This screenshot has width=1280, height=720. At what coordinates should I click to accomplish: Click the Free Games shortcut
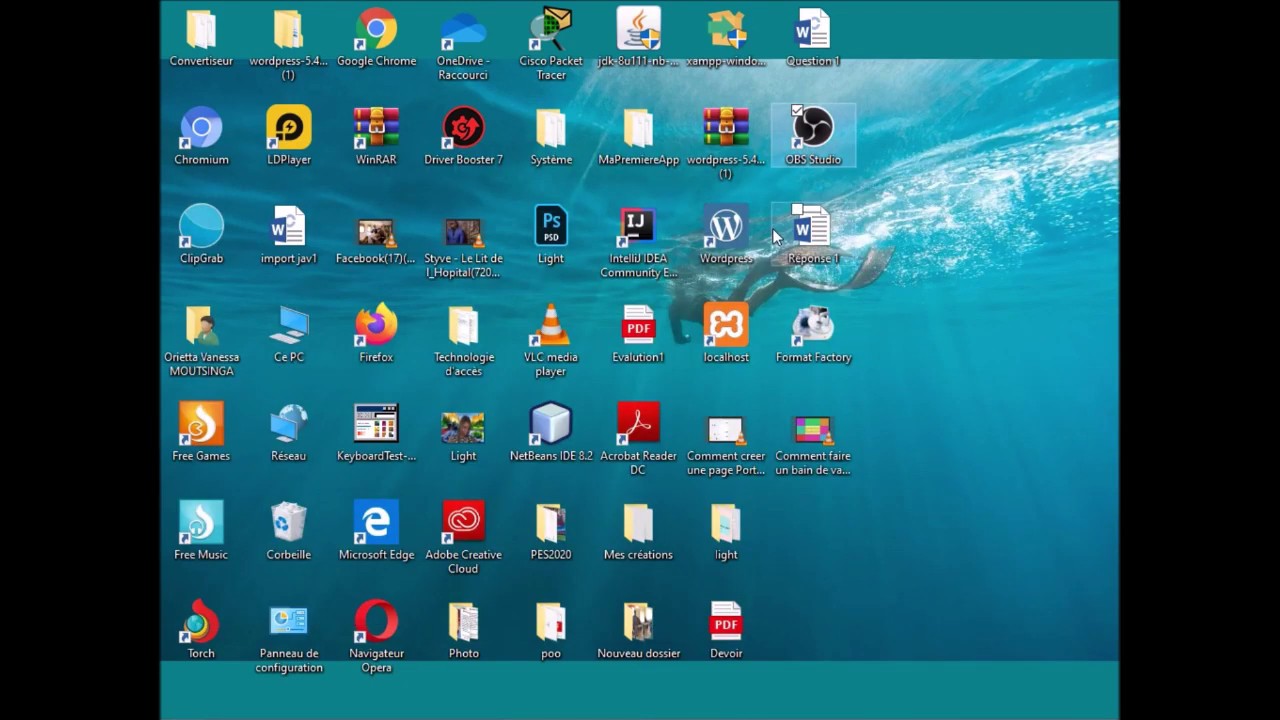click(x=201, y=424)
